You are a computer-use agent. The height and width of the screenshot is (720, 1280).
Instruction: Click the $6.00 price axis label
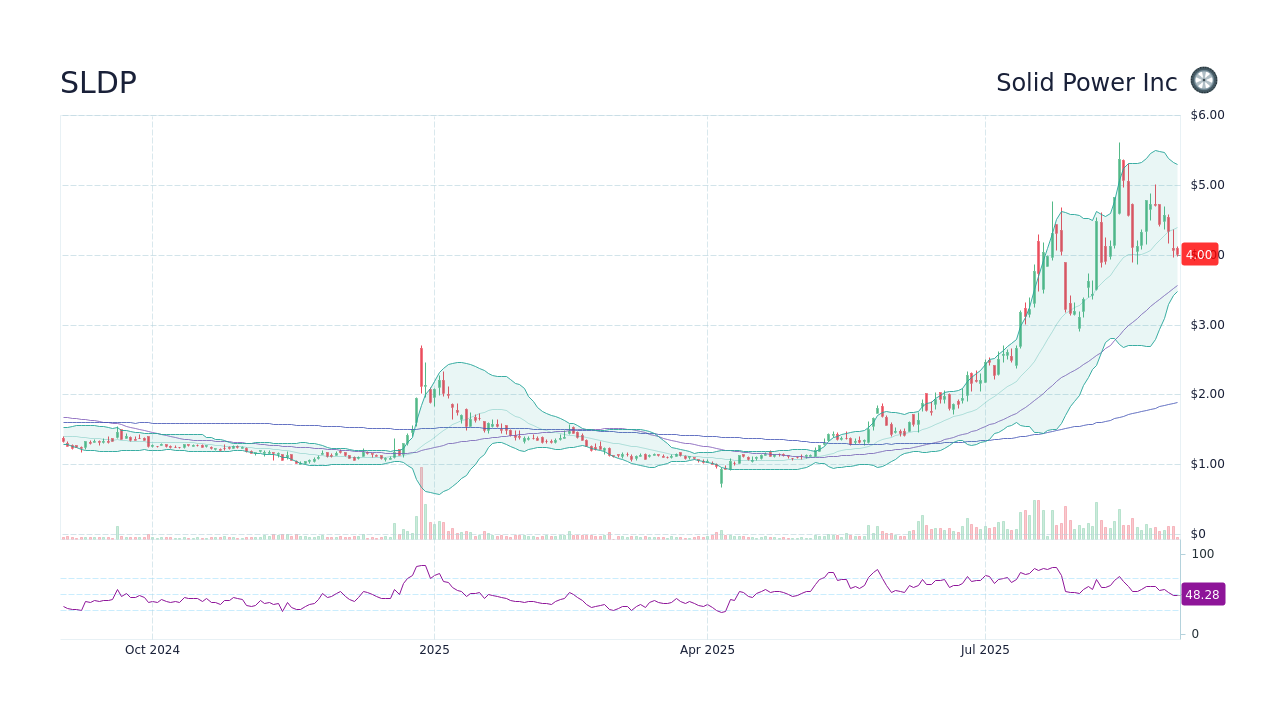click(1207, 115)
